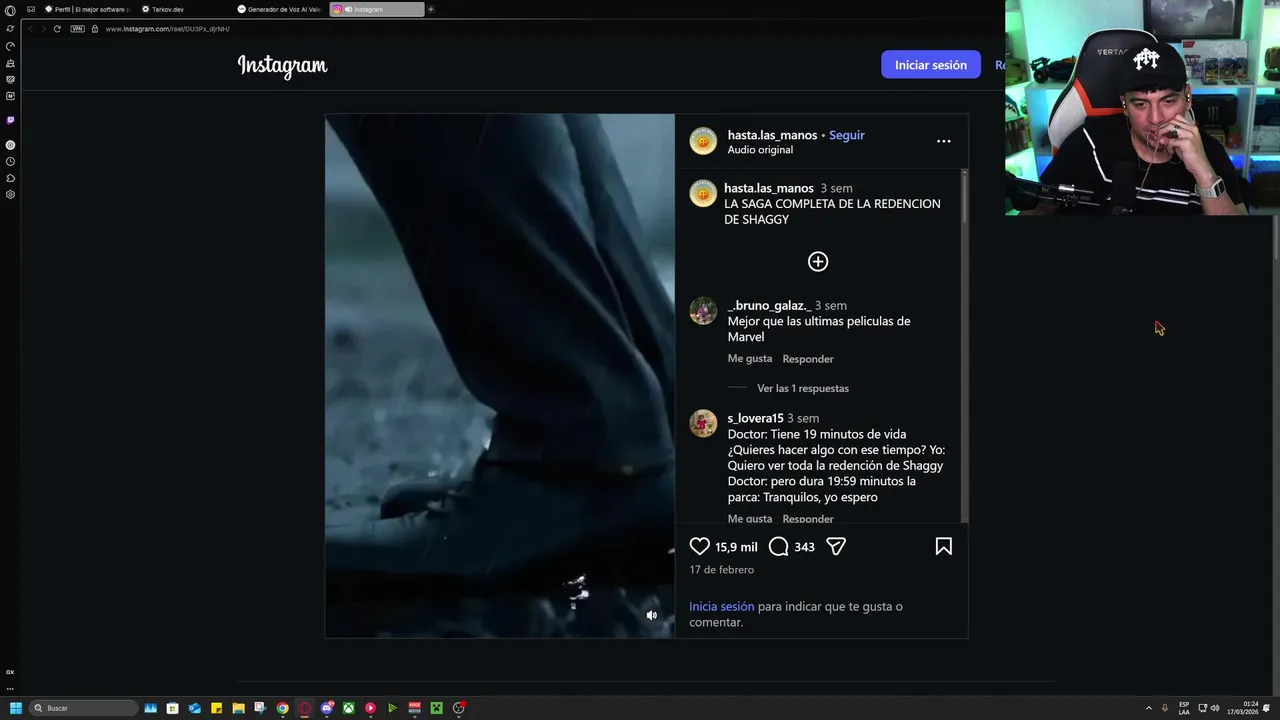The image size is (1280, 720).
Task: Switch to the Perfil El mejor software tab
Action: 86,9
